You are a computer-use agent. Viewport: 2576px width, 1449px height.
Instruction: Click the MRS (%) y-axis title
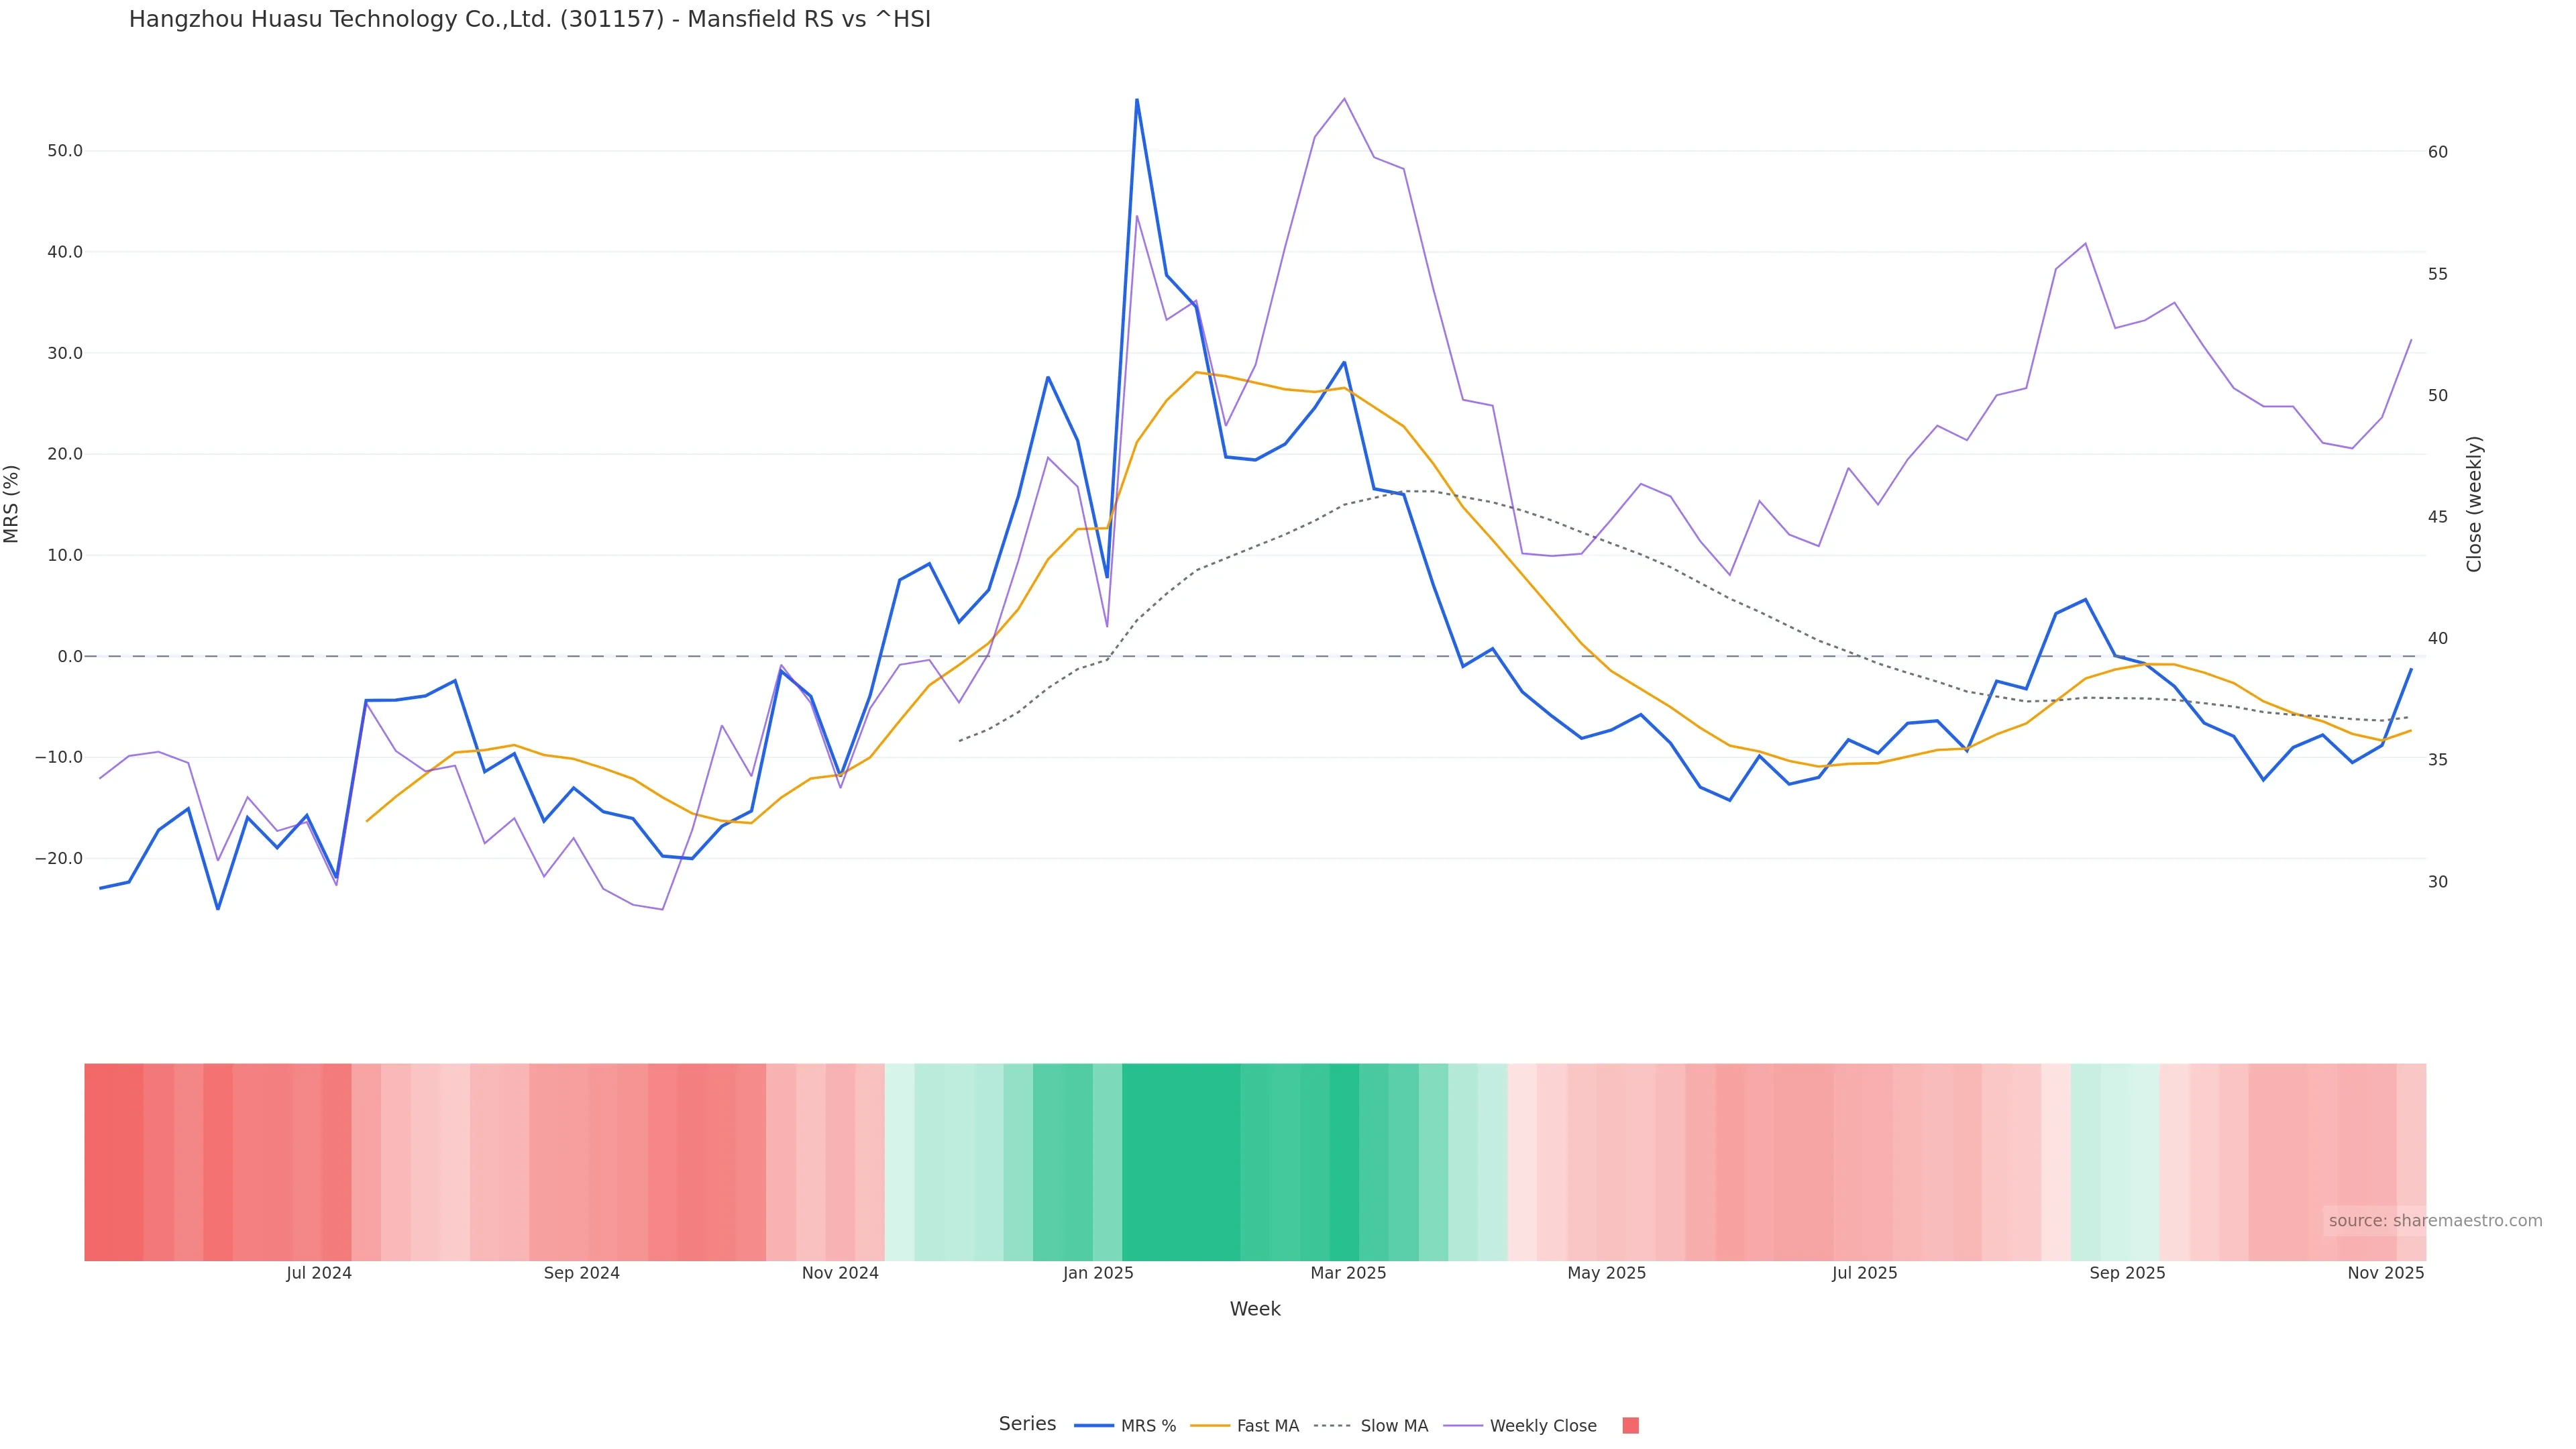12,503
